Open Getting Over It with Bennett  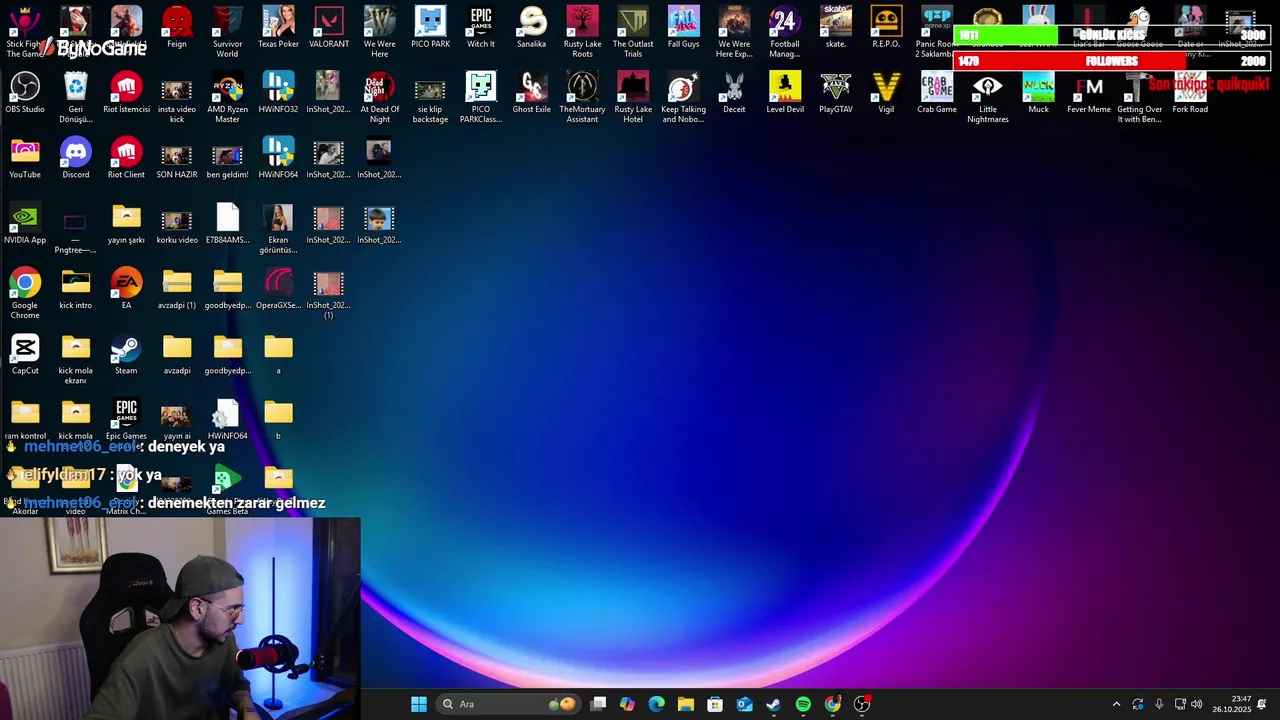[x=1139, y=97]
